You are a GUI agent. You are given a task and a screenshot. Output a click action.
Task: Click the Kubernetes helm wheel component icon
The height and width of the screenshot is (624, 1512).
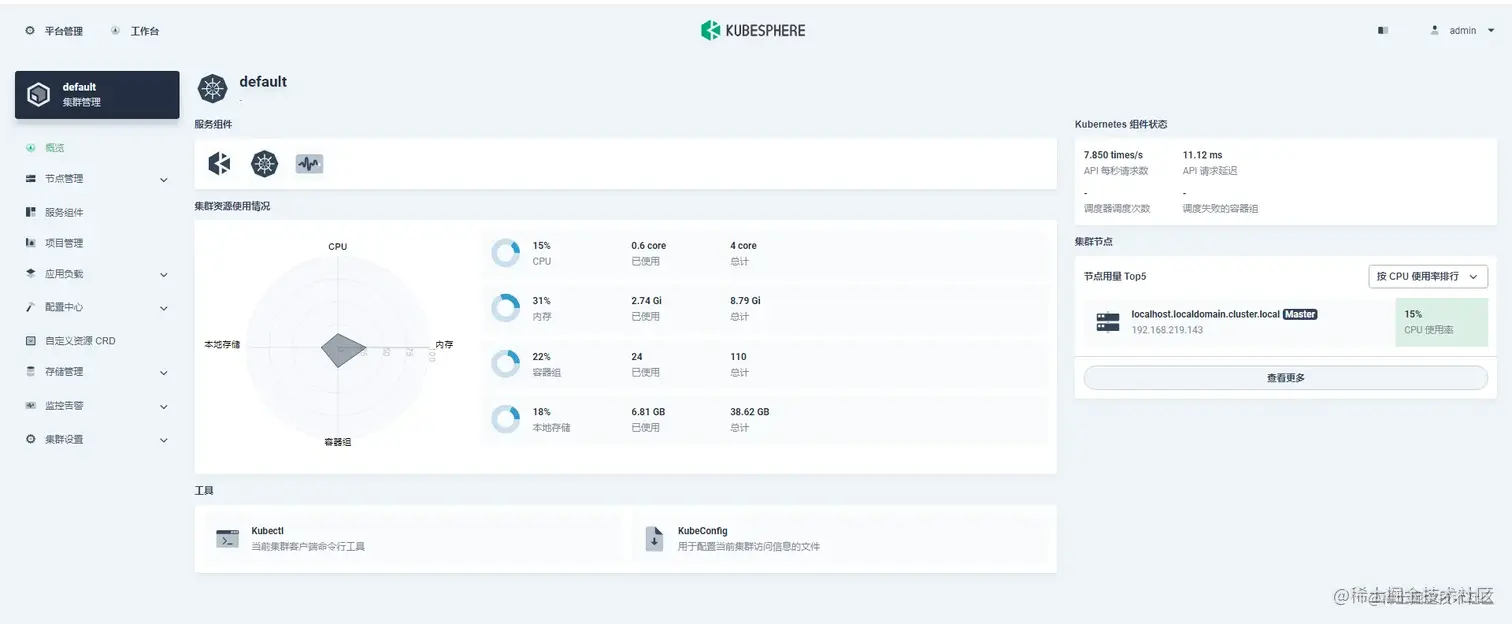[264, 163]
